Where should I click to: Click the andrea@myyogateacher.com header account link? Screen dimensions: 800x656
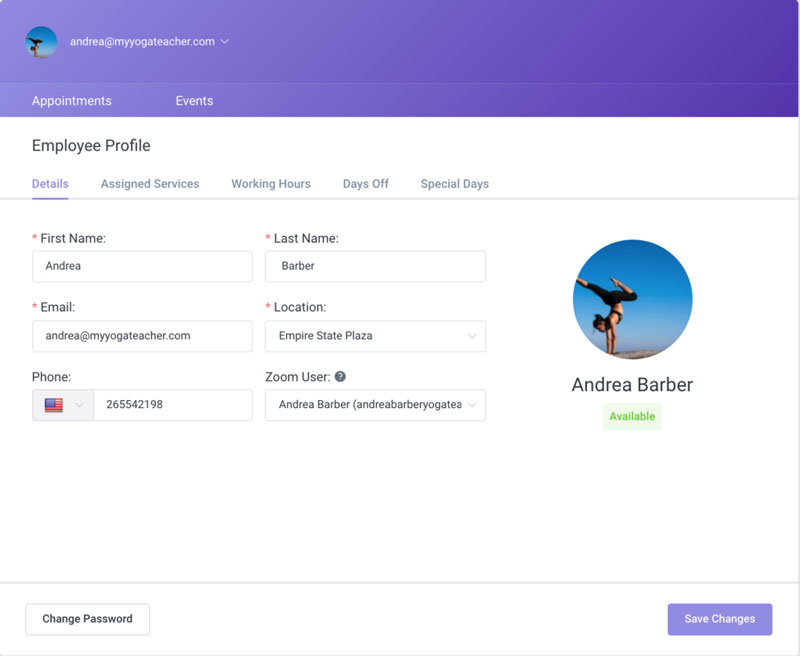pyautogui.click(x=142, y=41)
